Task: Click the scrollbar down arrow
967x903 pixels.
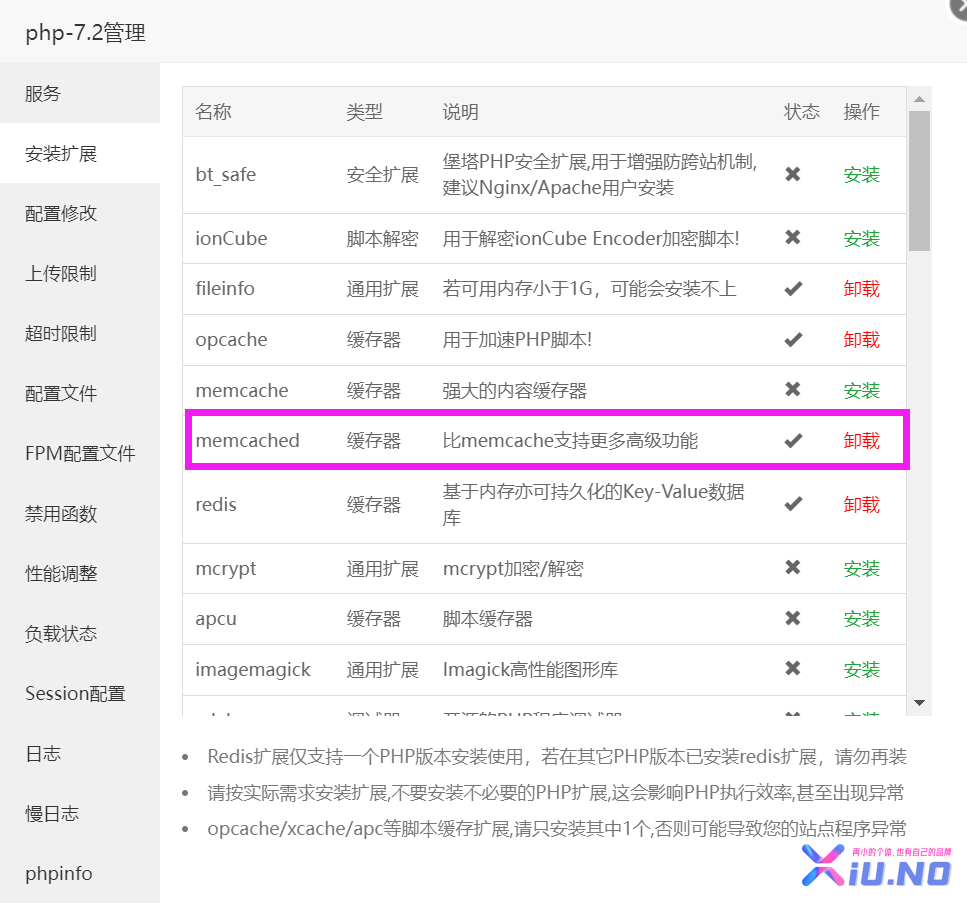Action: click(x=920, y=703)
